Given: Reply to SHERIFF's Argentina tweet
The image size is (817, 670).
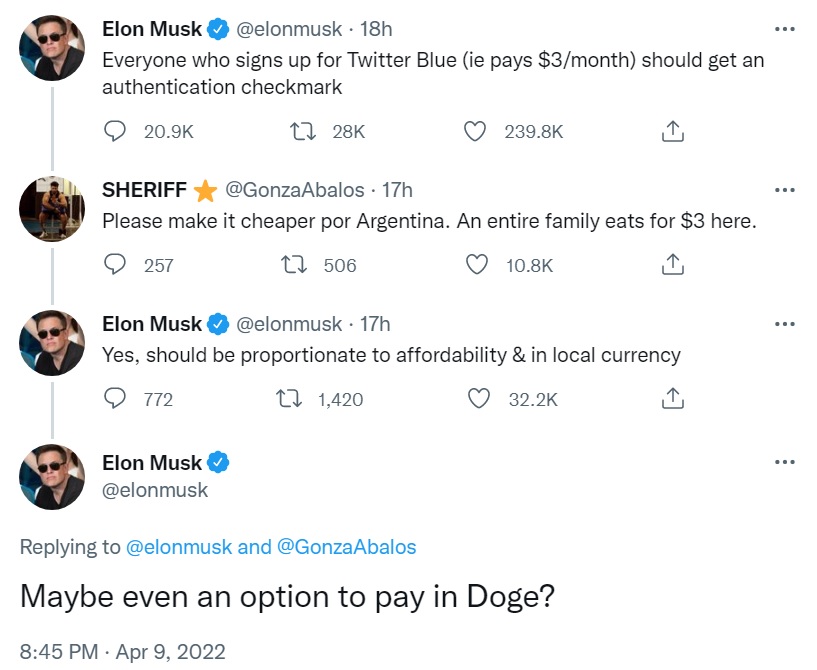Looking at the screenshot, I should click(x=115, y=264).
